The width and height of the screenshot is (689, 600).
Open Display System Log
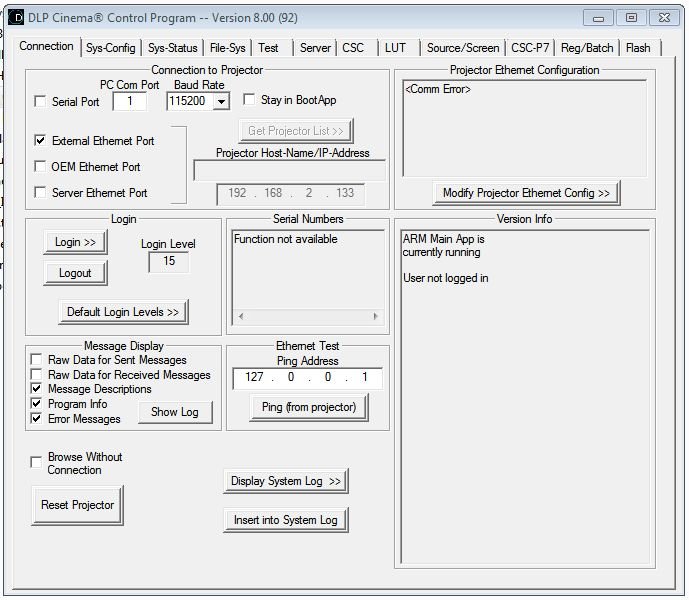coord(286,481)
